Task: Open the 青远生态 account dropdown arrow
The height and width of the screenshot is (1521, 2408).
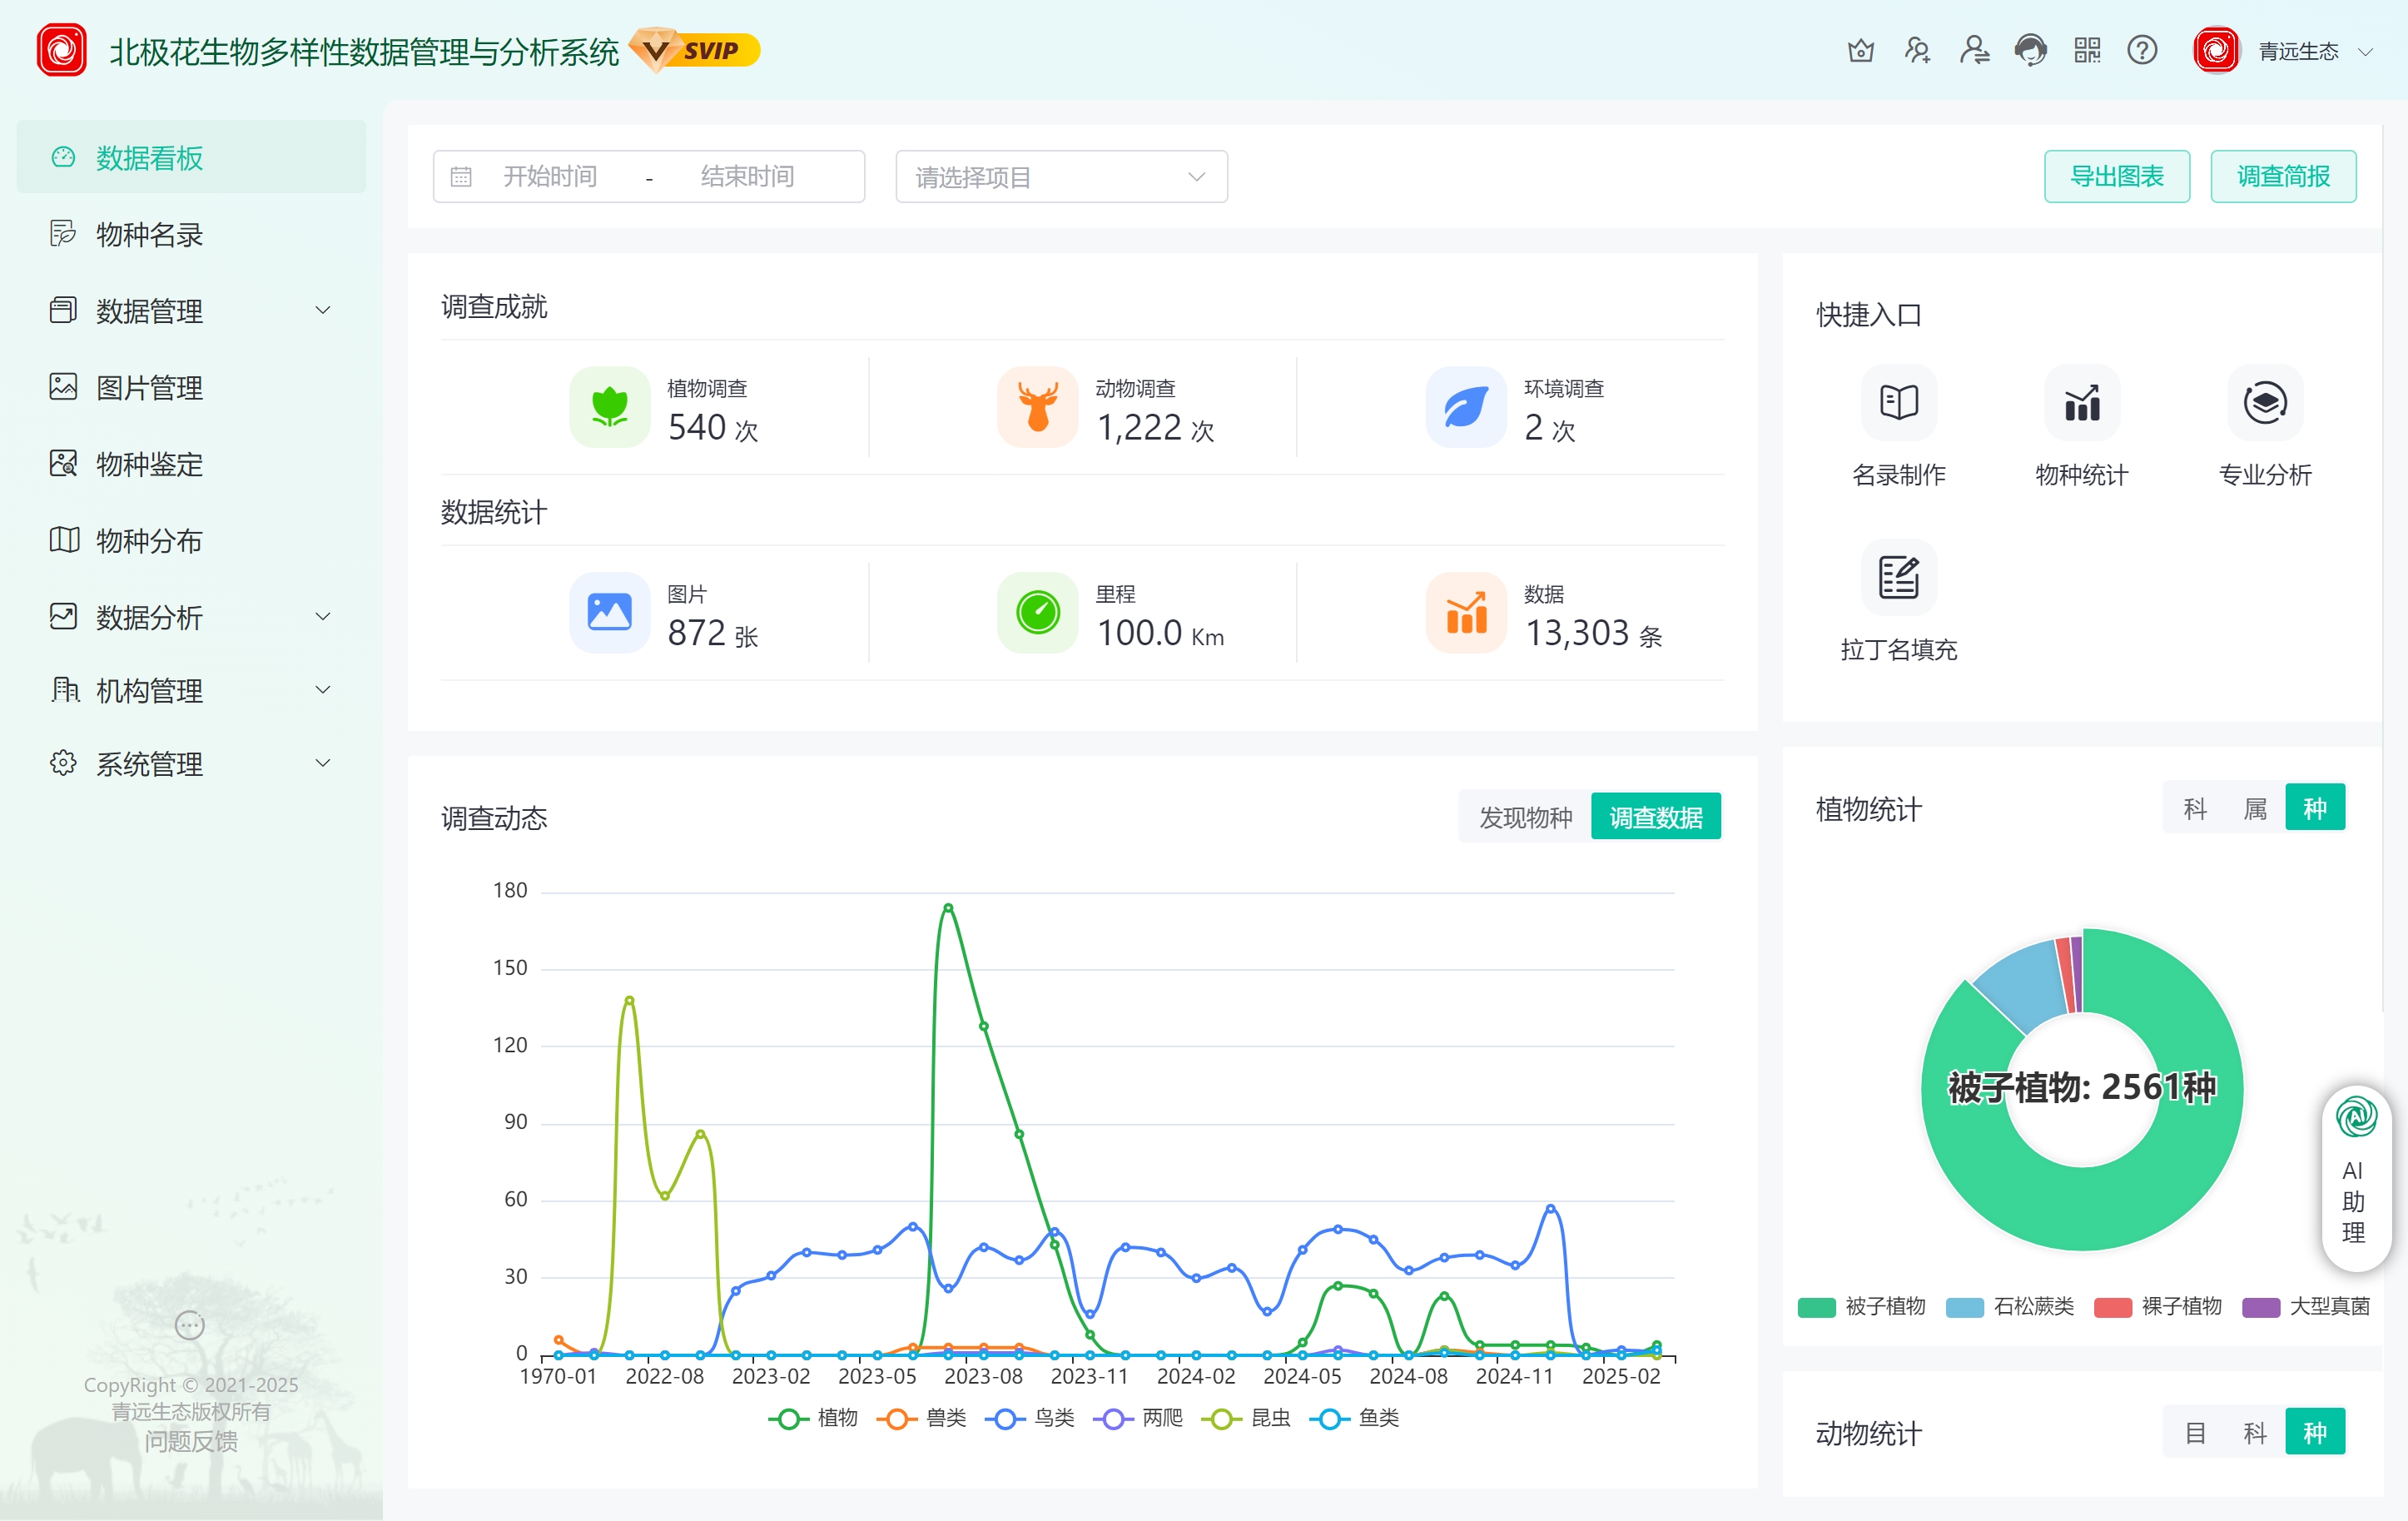Action: coord(2366,52)
